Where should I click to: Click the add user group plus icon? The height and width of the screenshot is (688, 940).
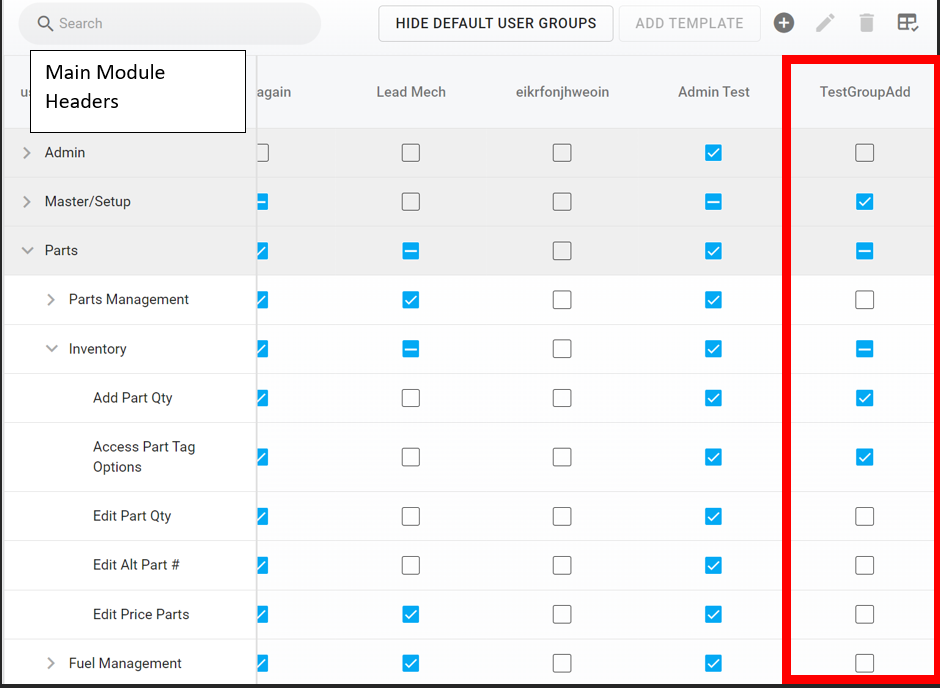click(784, 23)
